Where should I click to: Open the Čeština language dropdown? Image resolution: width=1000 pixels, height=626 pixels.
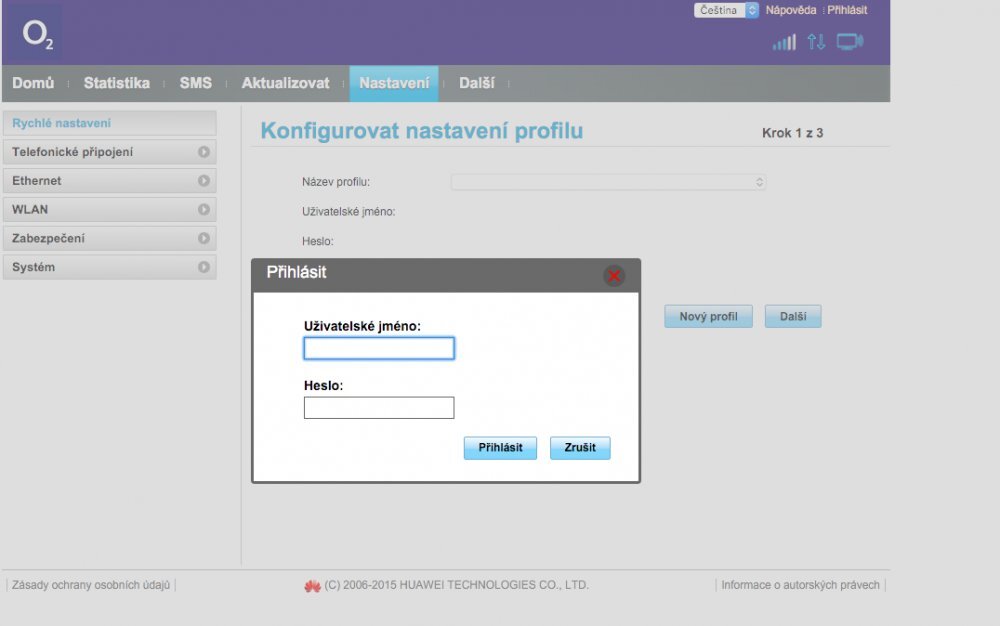726,10
